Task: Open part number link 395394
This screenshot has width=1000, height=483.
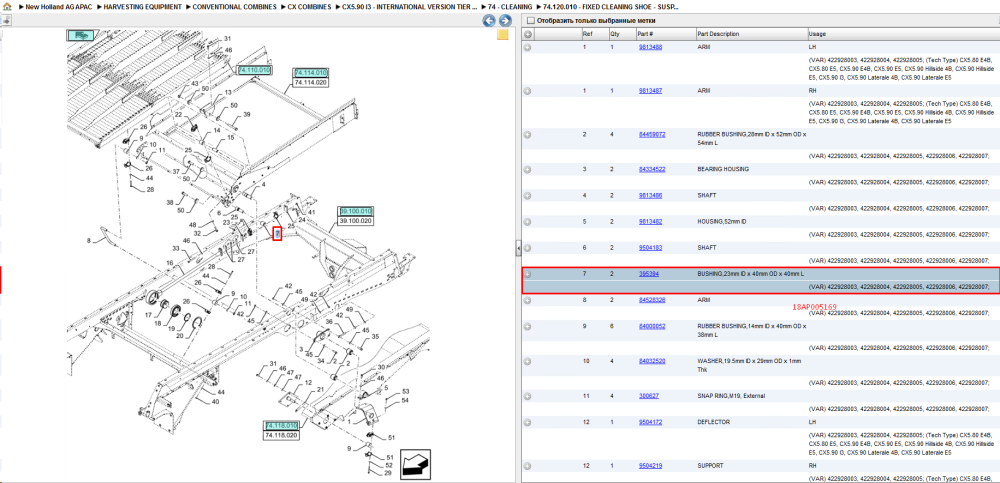Action: [649, 274]
